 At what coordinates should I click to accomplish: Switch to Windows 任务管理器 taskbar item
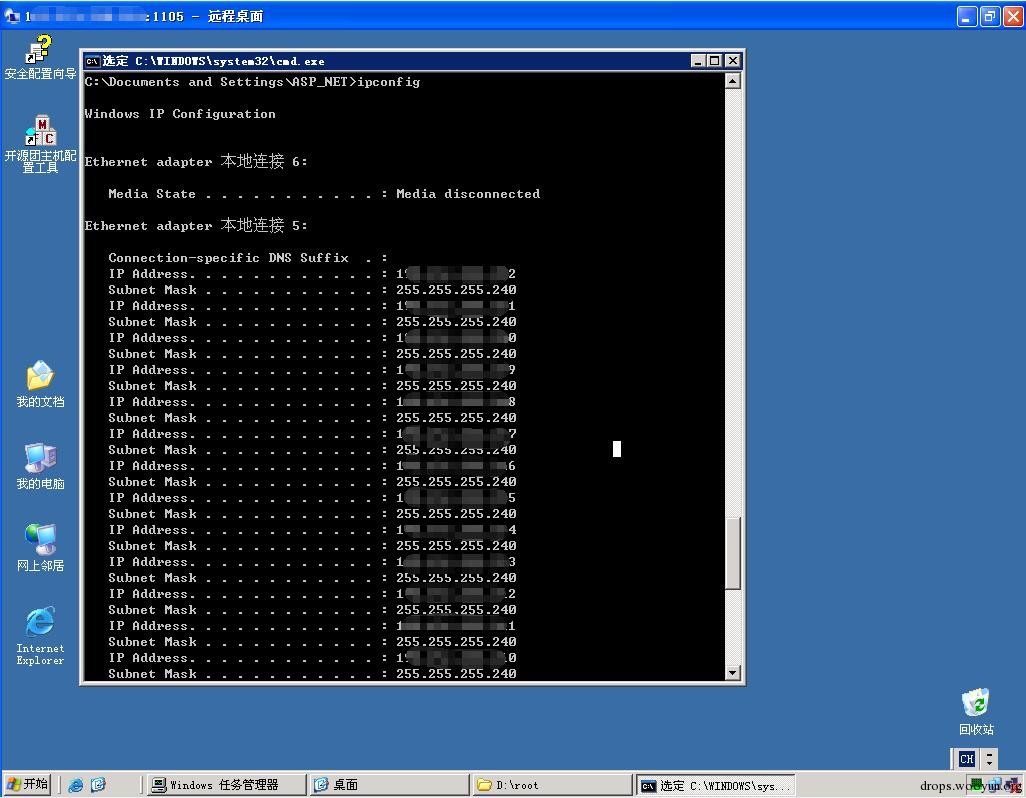226,784
